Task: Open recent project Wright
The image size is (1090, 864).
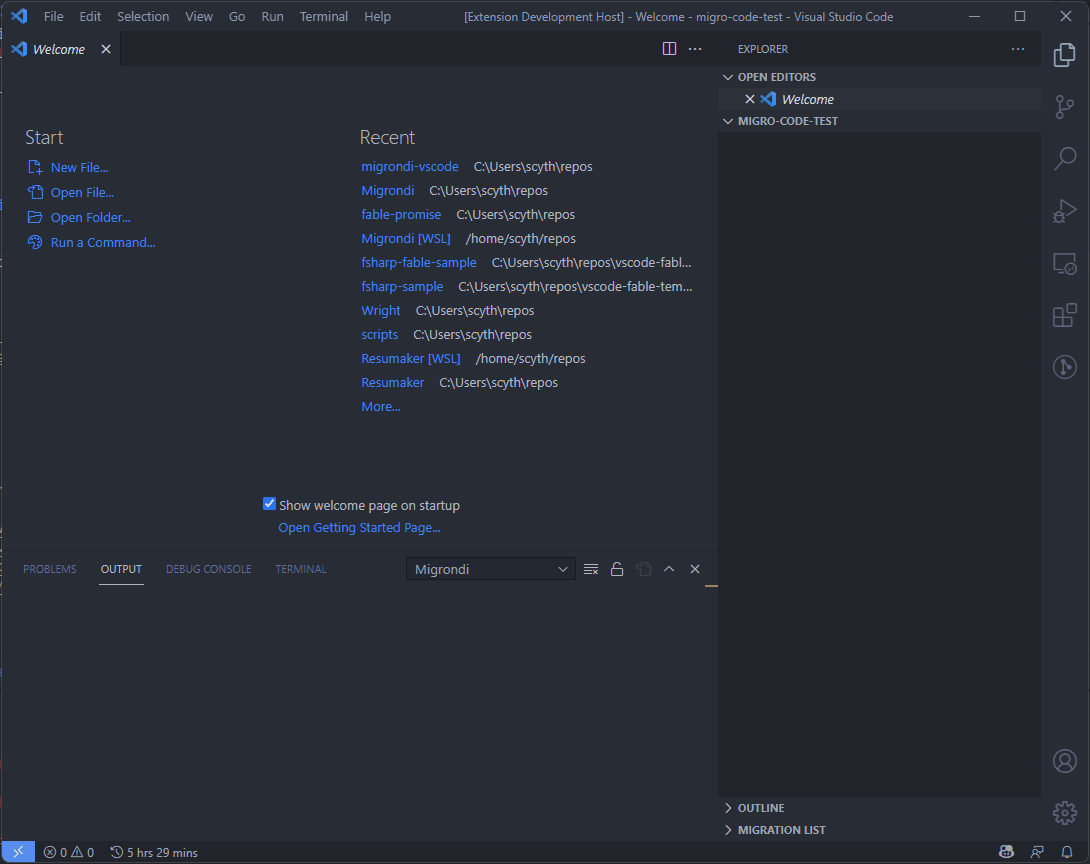Action: tap(381, 311)
